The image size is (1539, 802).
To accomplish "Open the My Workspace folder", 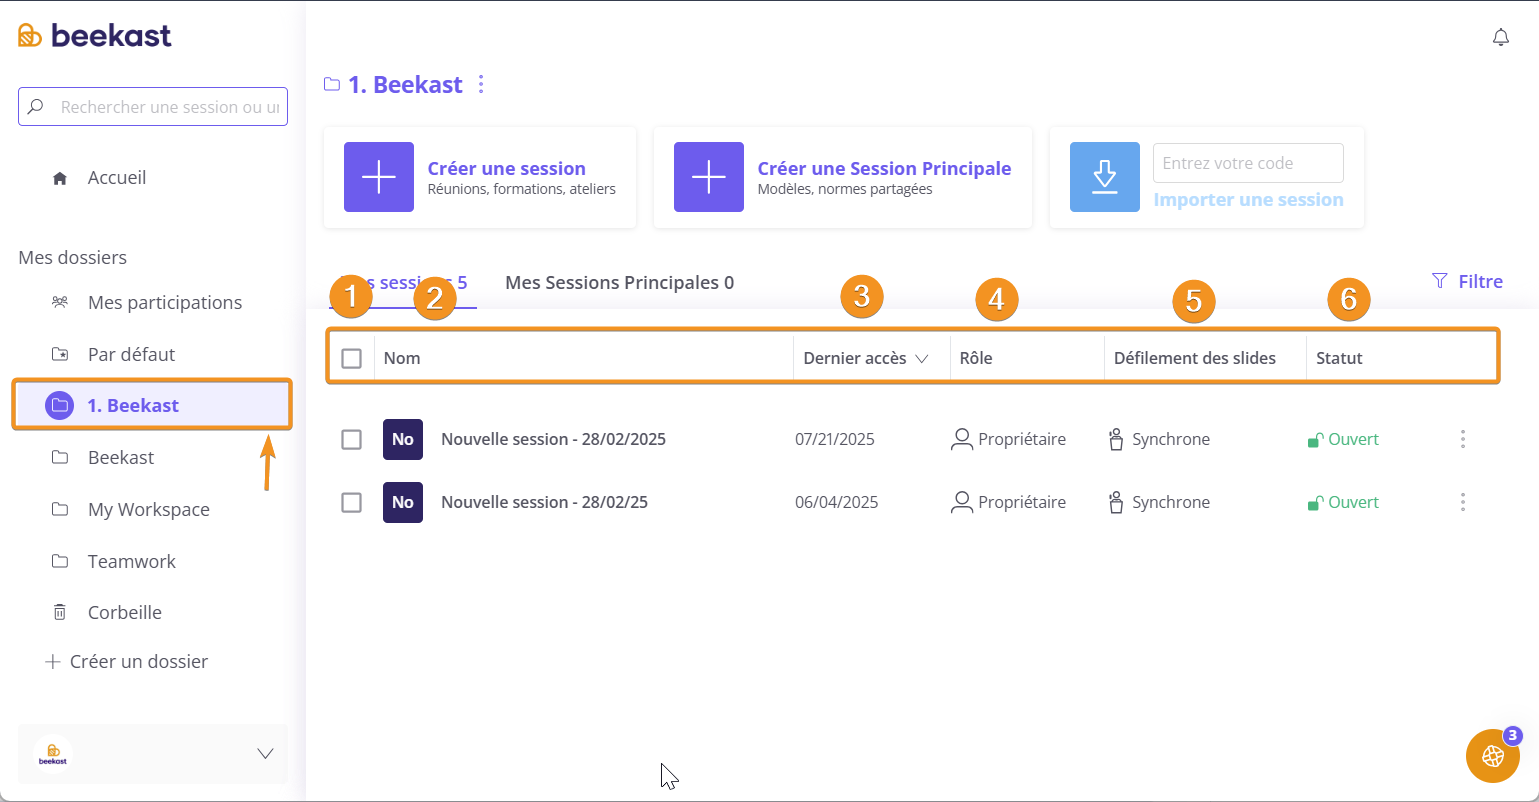I will click(148, 509).
